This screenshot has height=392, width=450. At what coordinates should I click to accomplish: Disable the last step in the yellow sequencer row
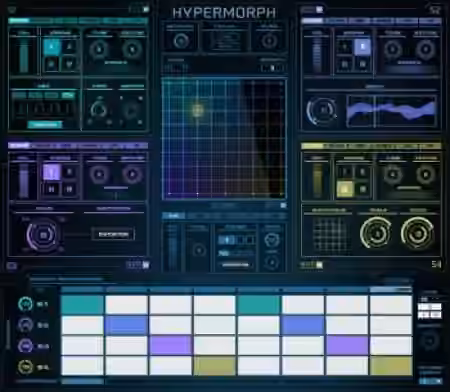(x=391, y=366)
